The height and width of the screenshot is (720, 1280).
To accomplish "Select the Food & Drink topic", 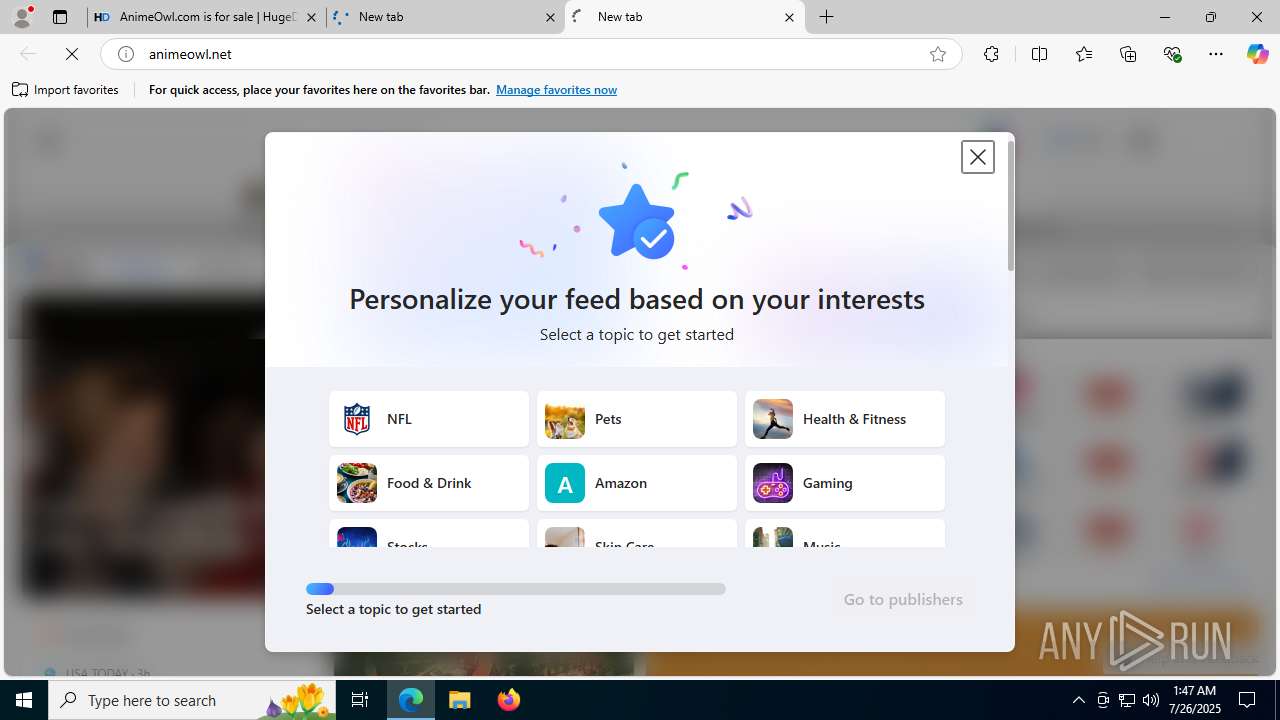I will 429,483.
